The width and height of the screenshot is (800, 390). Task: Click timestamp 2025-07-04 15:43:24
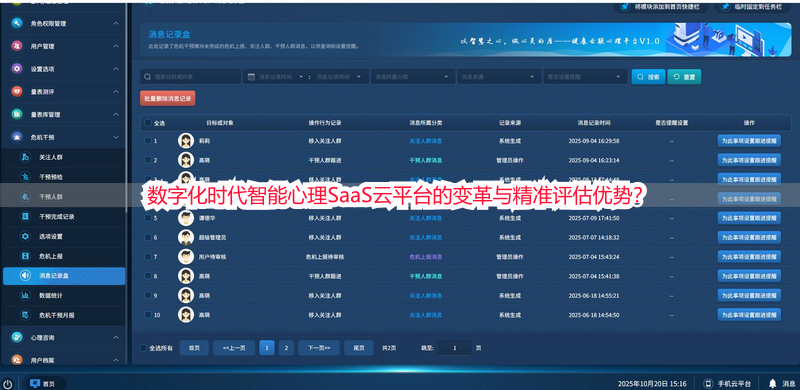pos(594,257)
